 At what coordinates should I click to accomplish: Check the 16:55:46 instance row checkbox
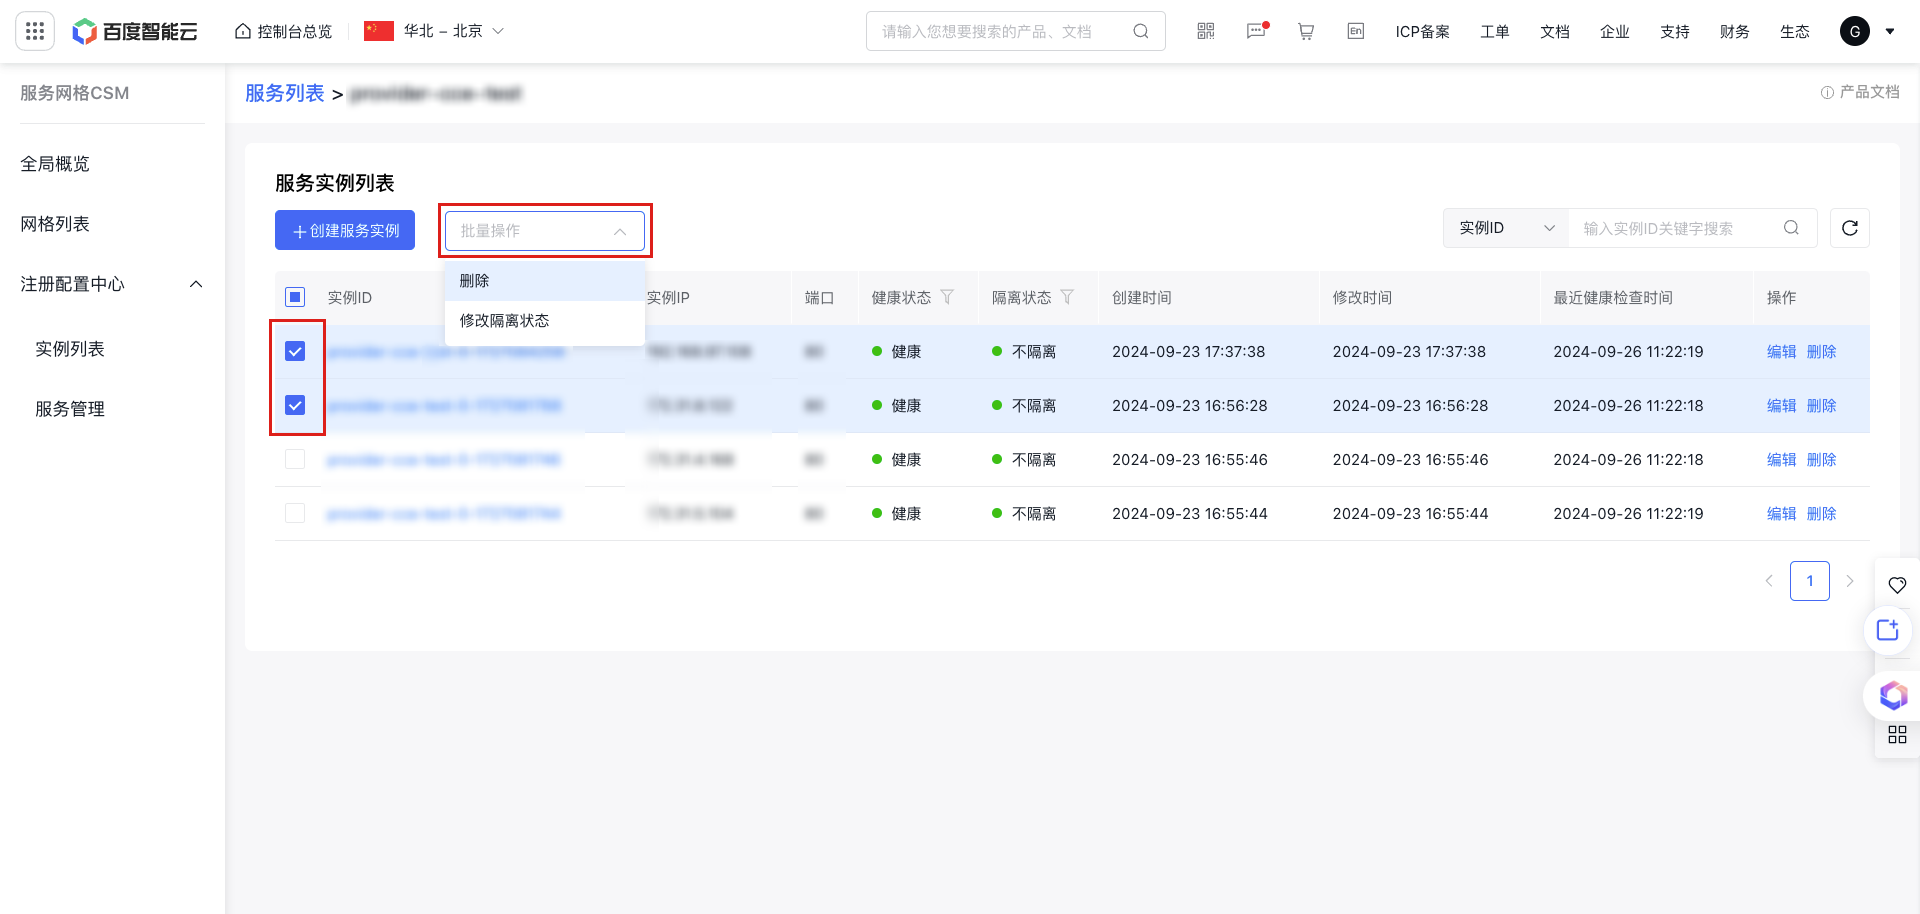pyautogui.click(x=295, y=459)
